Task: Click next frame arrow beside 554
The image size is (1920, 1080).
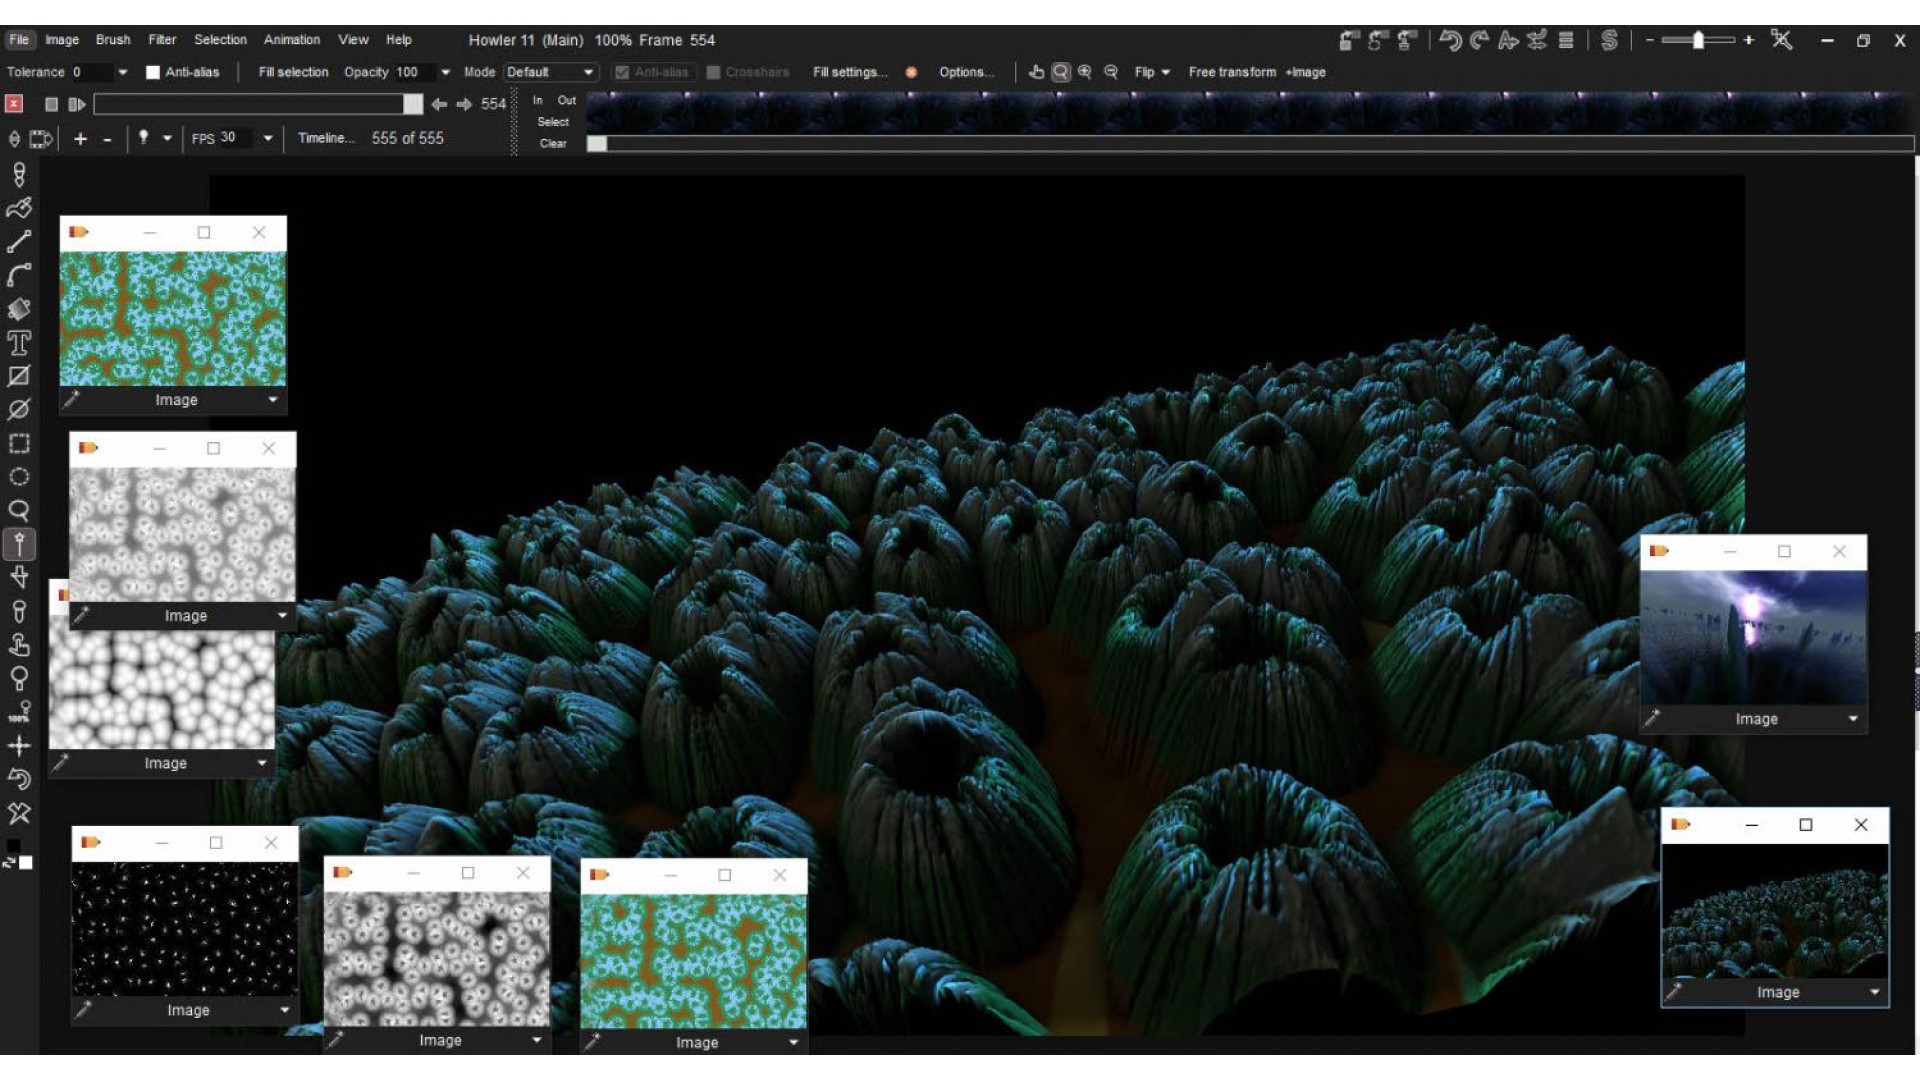Action: [464, 104]
